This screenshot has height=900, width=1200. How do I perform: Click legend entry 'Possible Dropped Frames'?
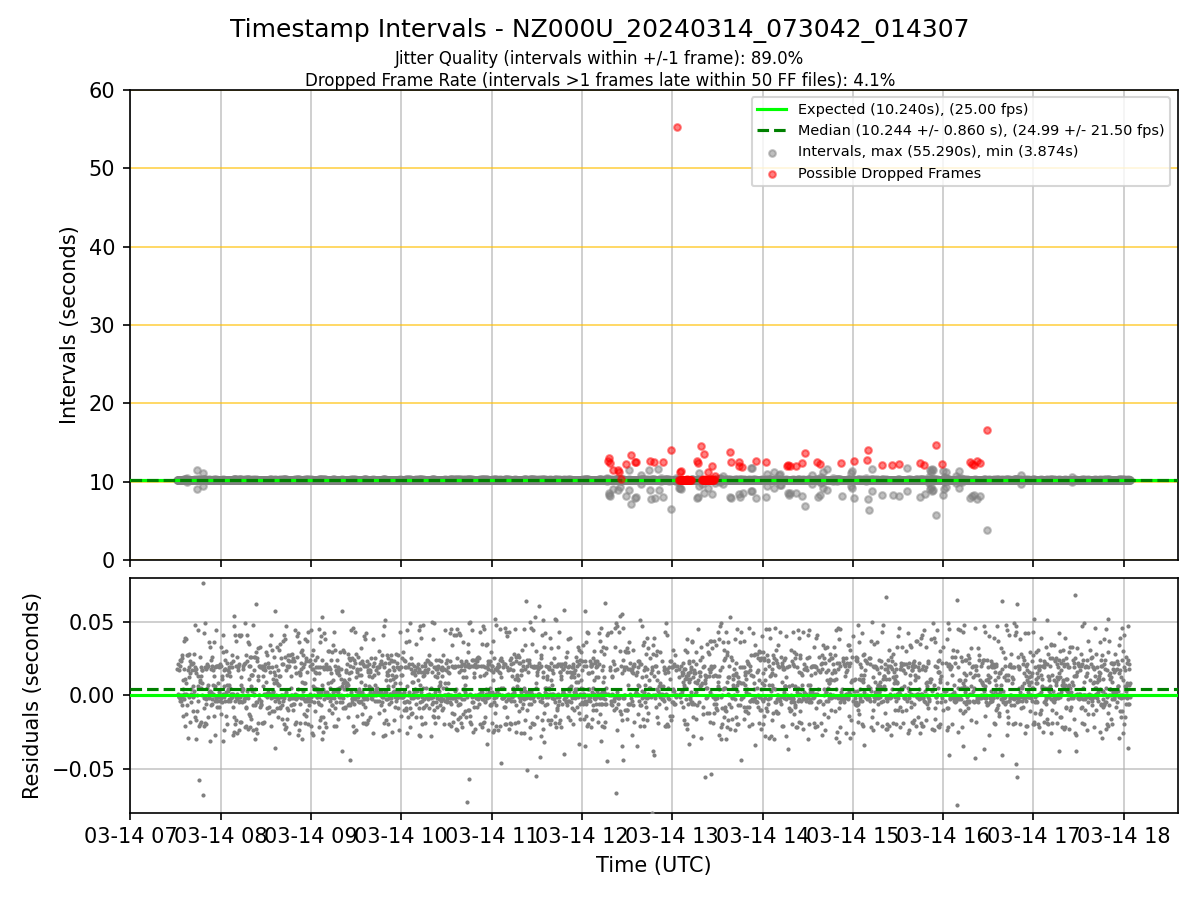click(x=889, y=173)
